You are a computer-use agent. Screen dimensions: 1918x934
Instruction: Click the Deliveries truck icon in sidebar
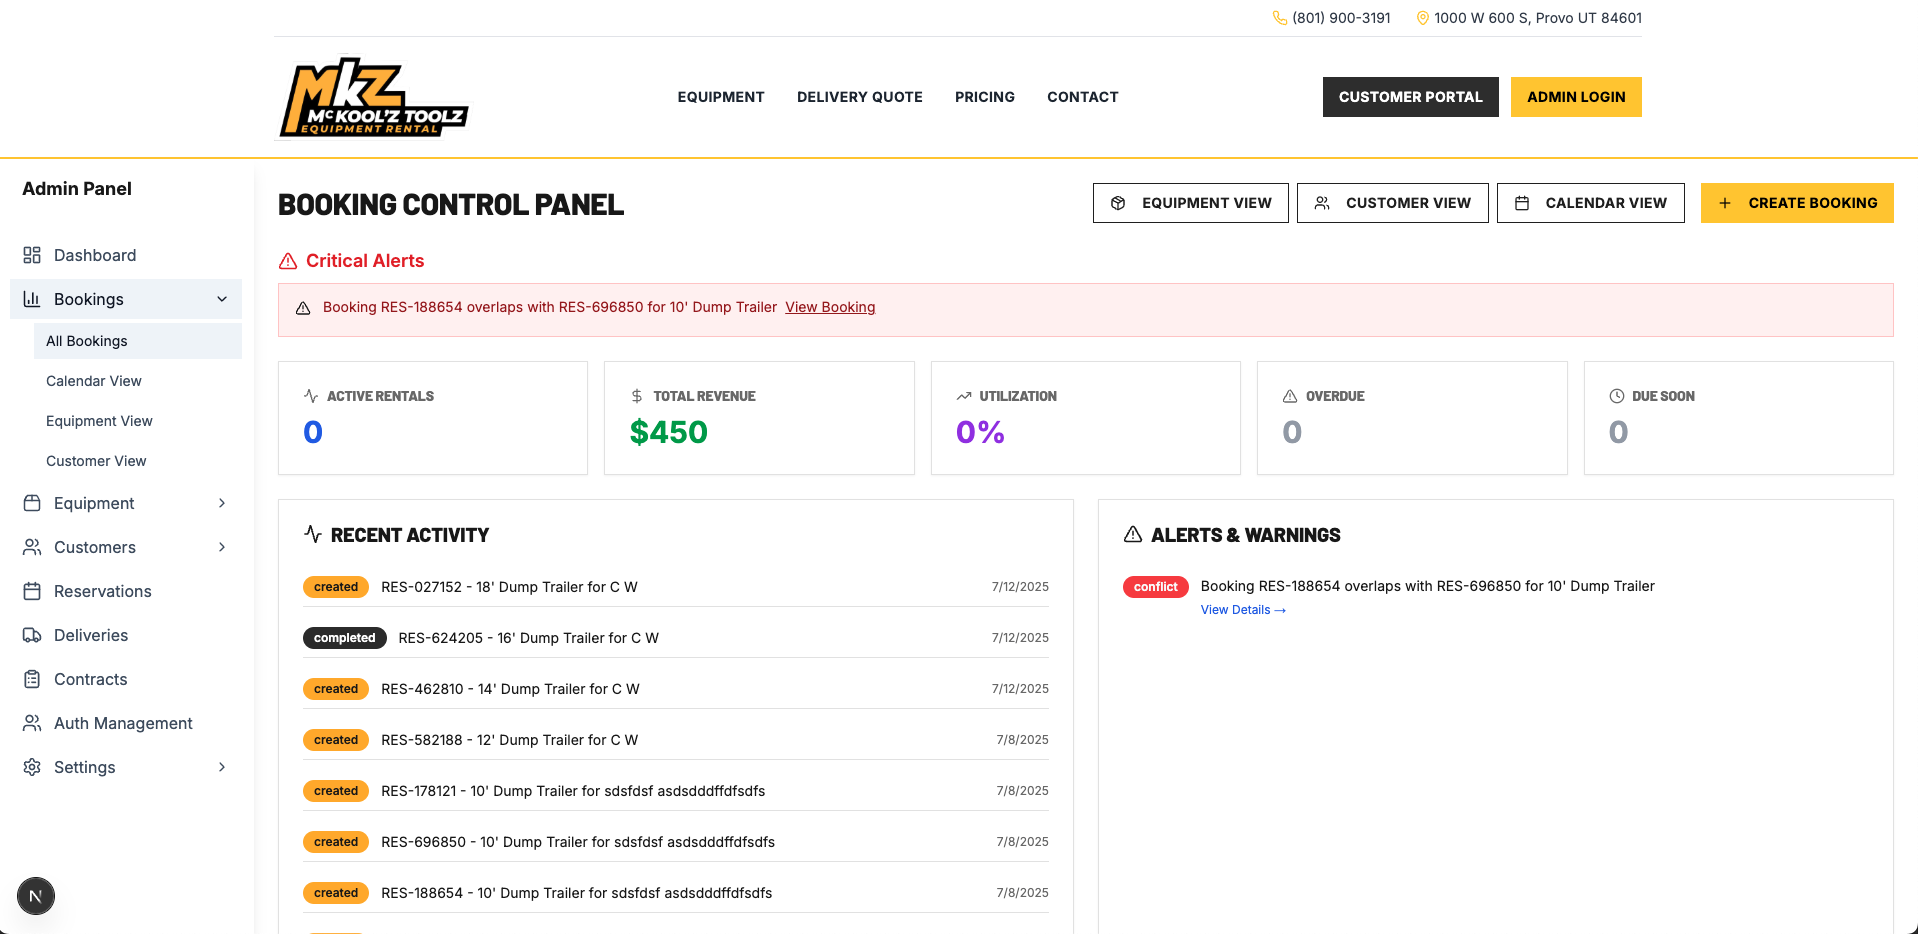[x=33, y=635]
